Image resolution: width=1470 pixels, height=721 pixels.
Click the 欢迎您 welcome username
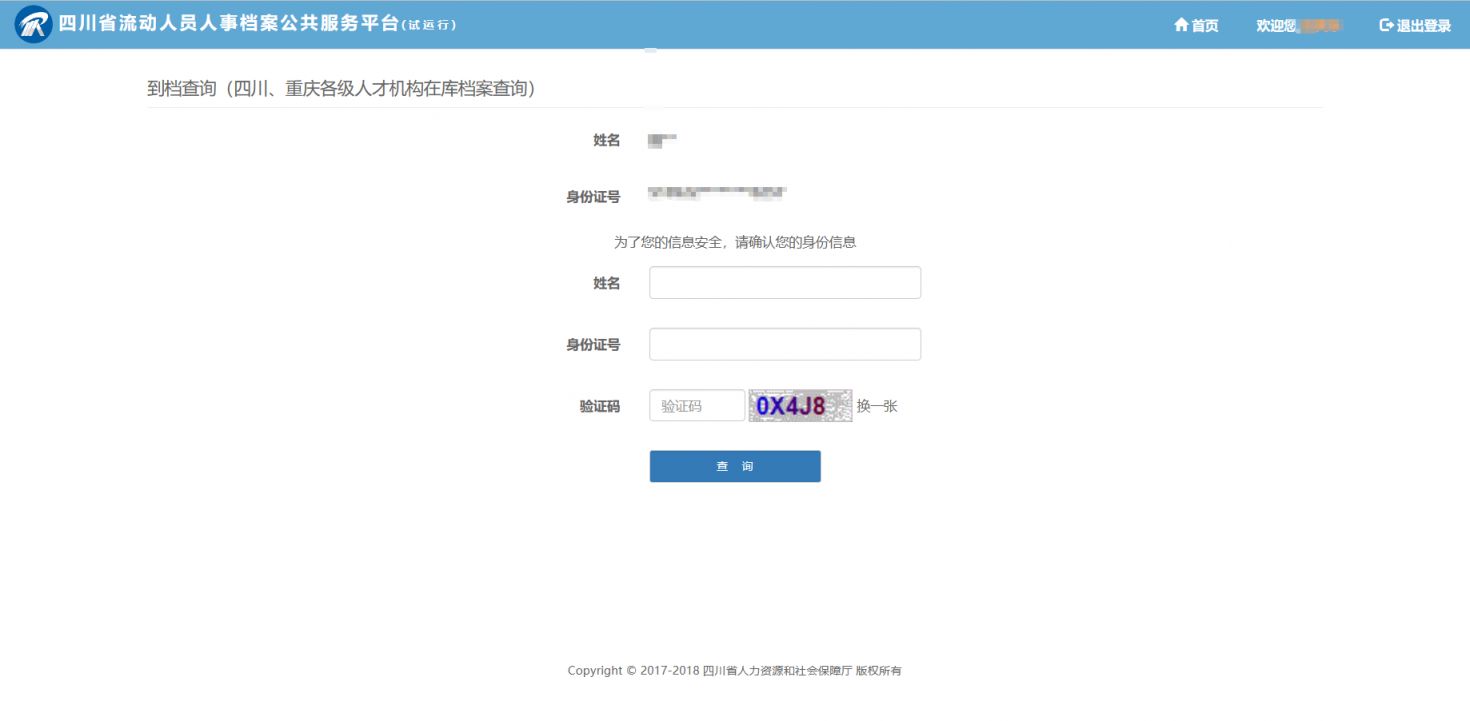click(x=1298, y=26)
